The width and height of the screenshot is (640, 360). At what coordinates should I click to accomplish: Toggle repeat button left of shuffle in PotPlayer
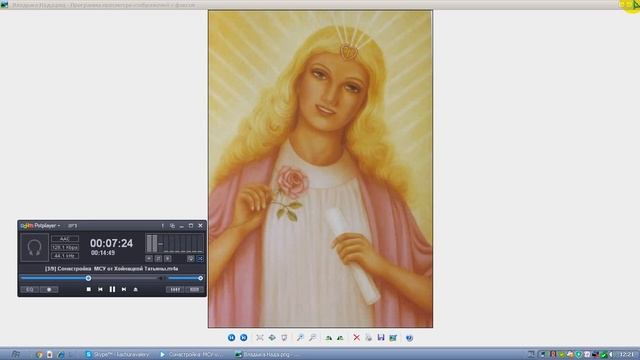click(x=191, y=259)
